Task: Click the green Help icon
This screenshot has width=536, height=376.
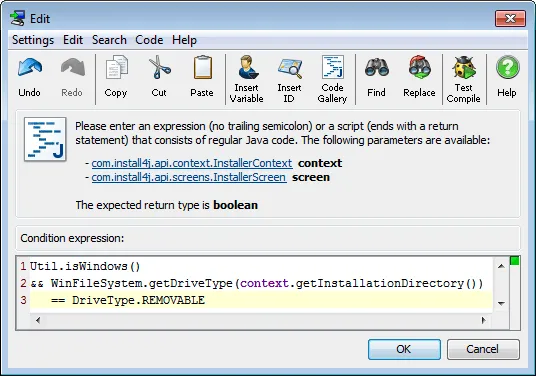Action: [507, 67]
